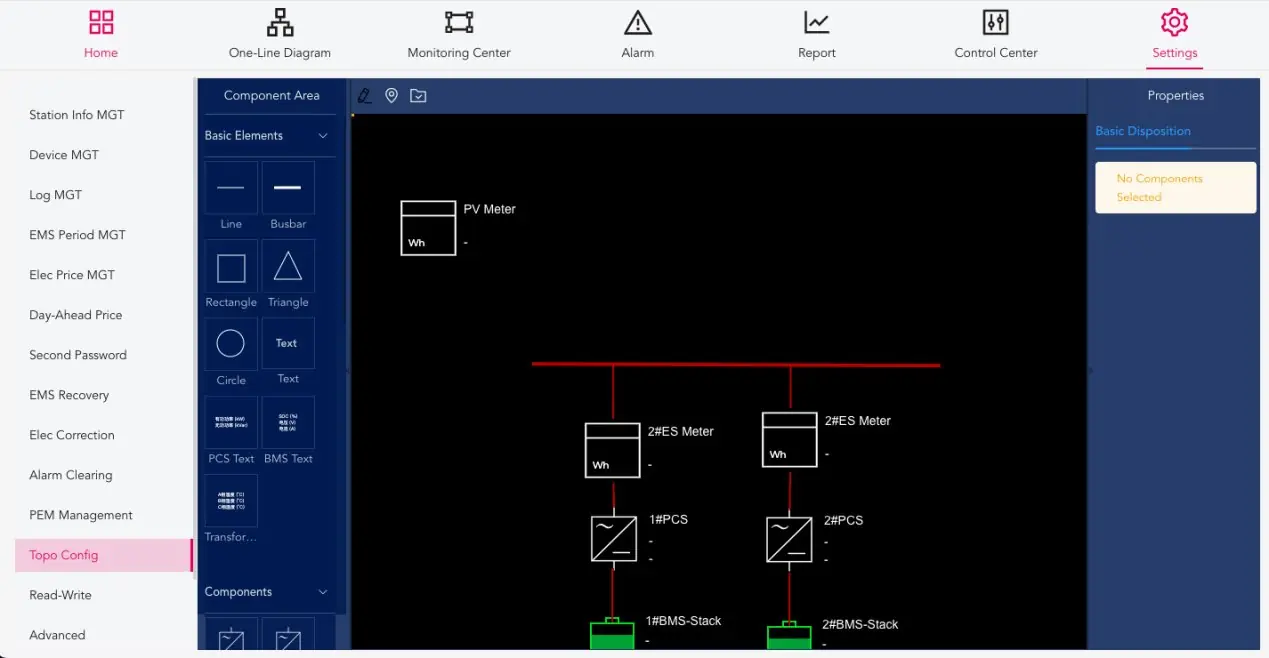Open the Alarm page
The height and width of the screenshot is (658, 1269).
pyautogui.click(x=638, y=35)
